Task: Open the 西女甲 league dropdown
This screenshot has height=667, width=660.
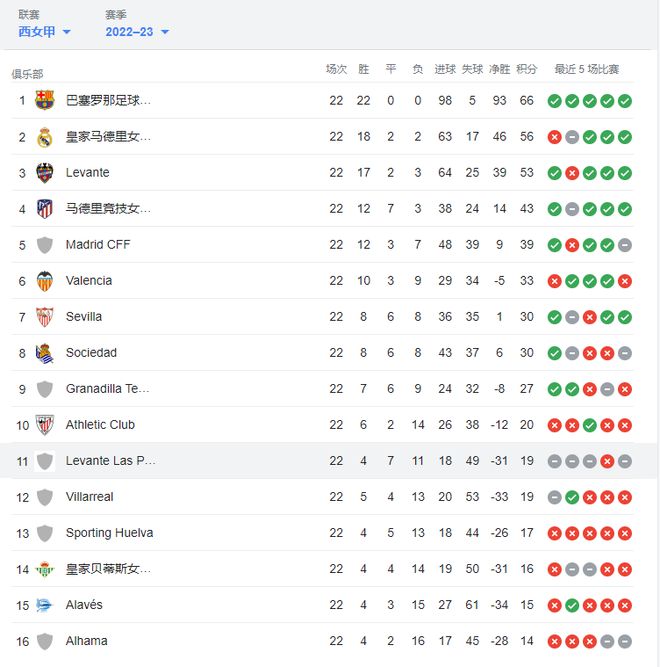Action: tap(44, 32)
